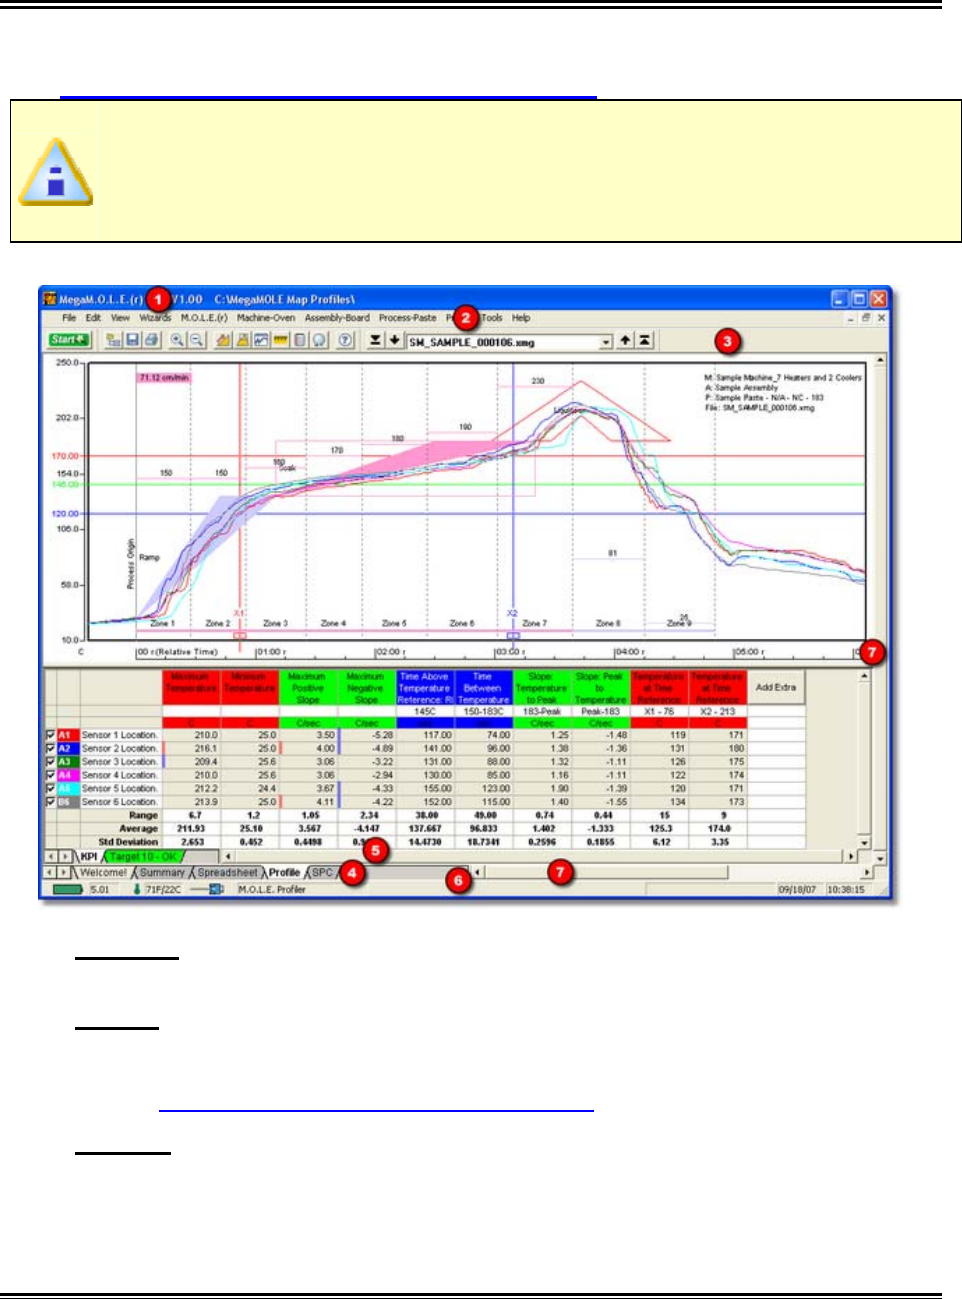Click the gray cylinder toolbar icon
Image resolution: width=962 pixels, height=1299 pixels.
click(299, 340)
